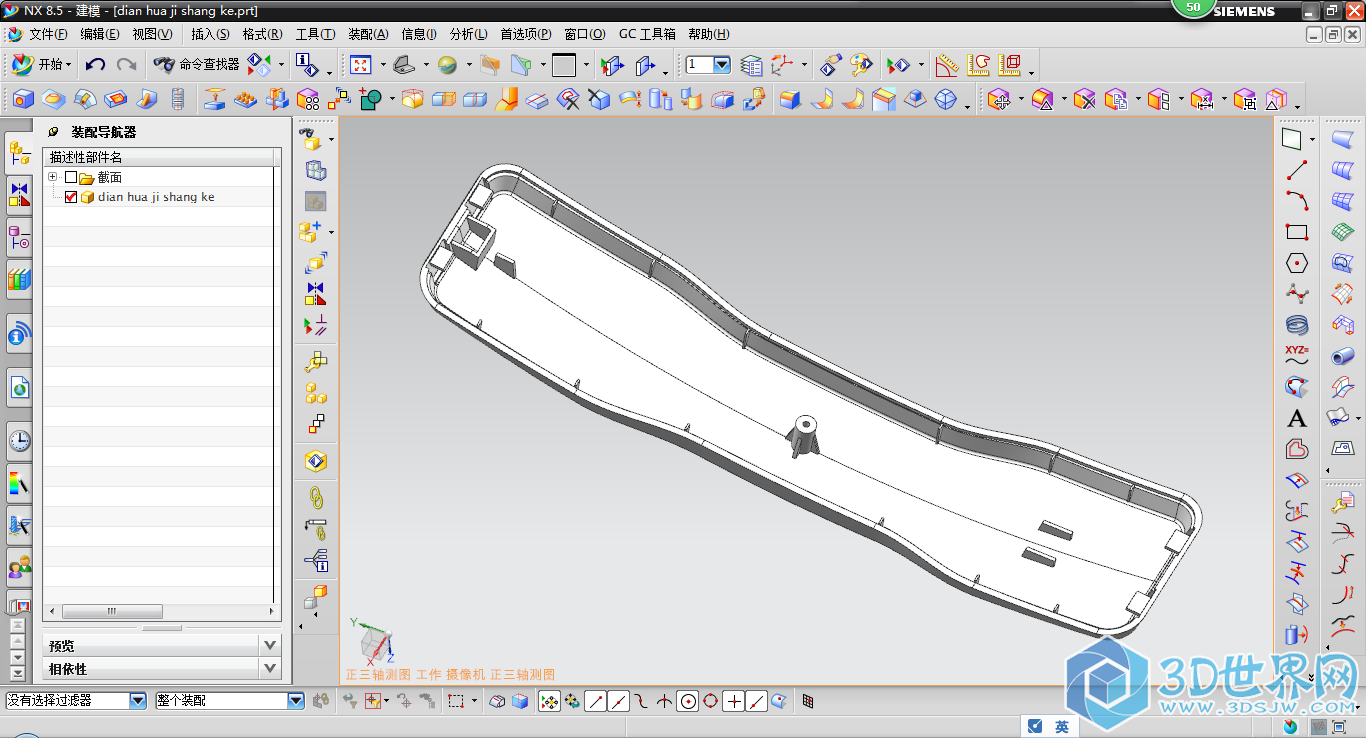Open the rendering style dropdown arrow

click(469, 66)
